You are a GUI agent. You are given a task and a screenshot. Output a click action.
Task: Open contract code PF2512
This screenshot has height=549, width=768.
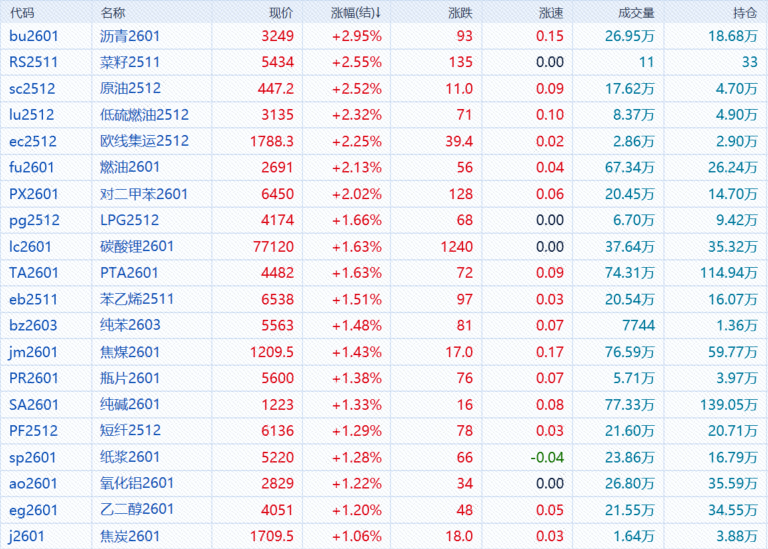coord(33,431)
